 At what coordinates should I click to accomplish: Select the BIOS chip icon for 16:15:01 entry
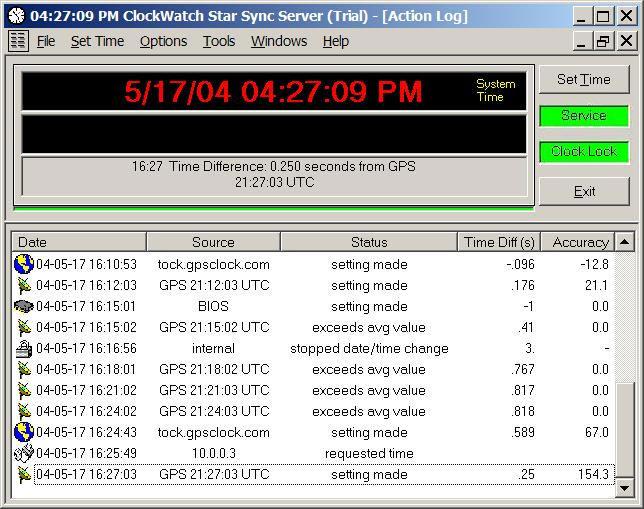[x=23, y=306]
